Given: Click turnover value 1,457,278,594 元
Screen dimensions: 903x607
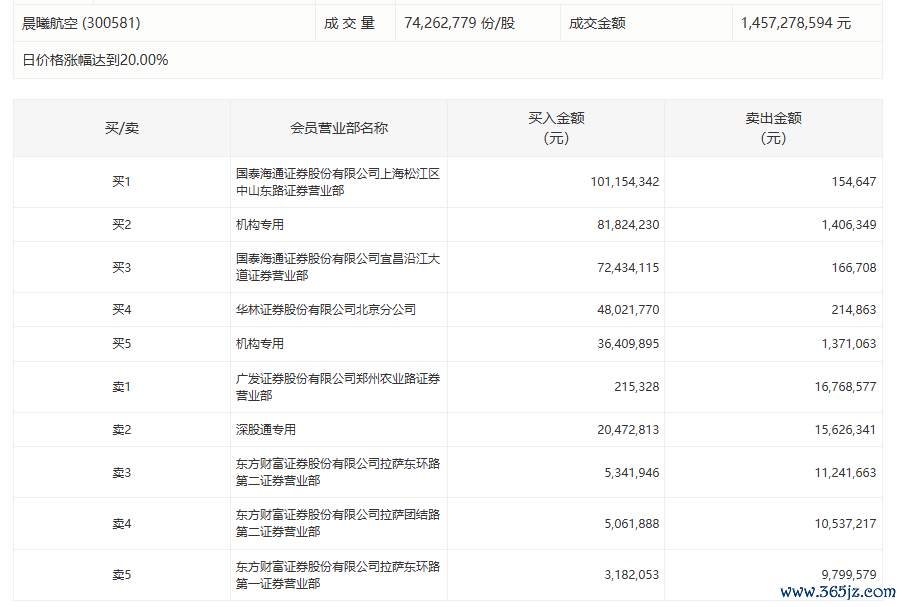Looking at the screenshot, I should [796, 23].
